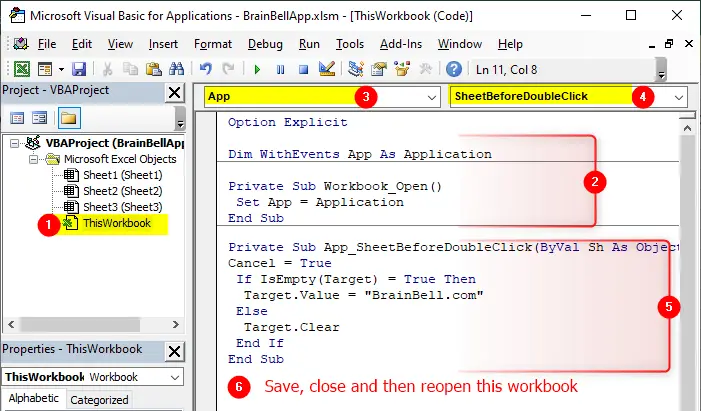701x411 pixels.
Task: Click code window scroll up arrow
Action: click(687, 128)
